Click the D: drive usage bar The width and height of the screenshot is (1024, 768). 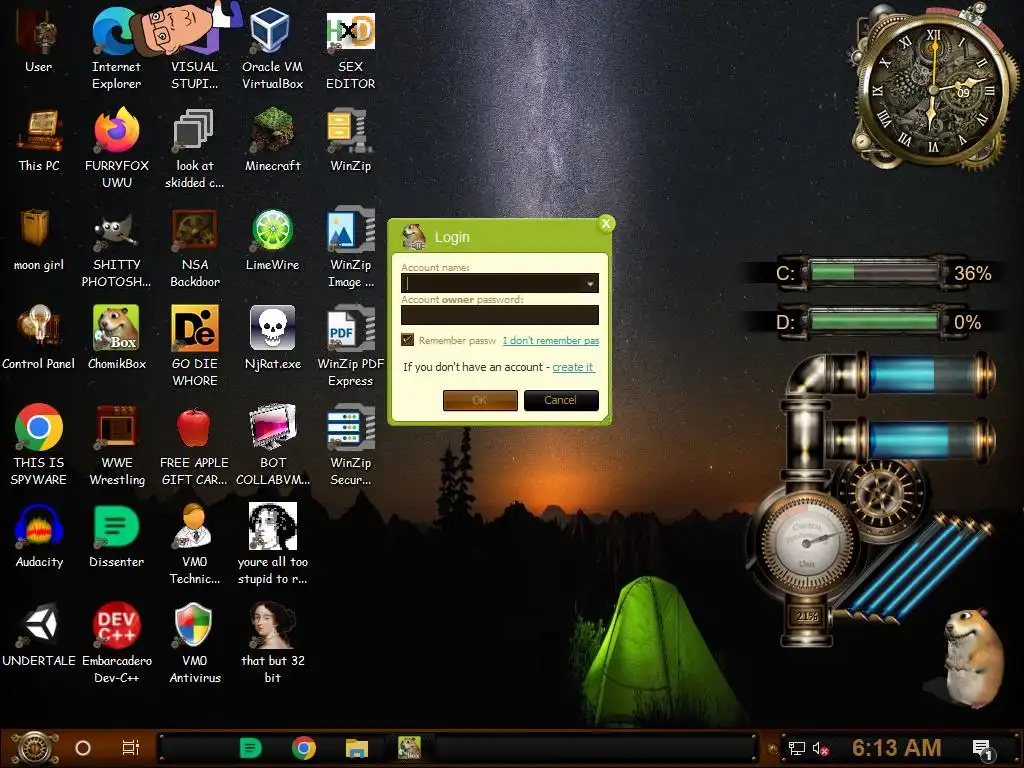click(x=873, y=321)
